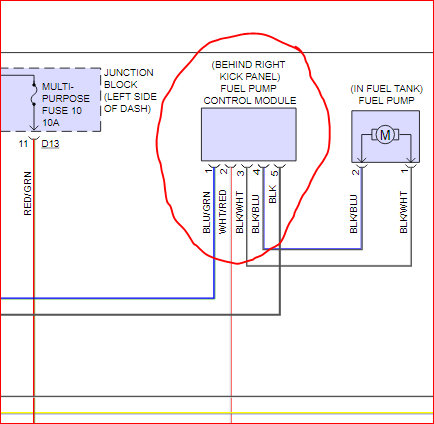The width and height of the screenshot is (434, 424).
Task: Click BLK/BLU label under the fuel pump
Action: coord(354,214)
